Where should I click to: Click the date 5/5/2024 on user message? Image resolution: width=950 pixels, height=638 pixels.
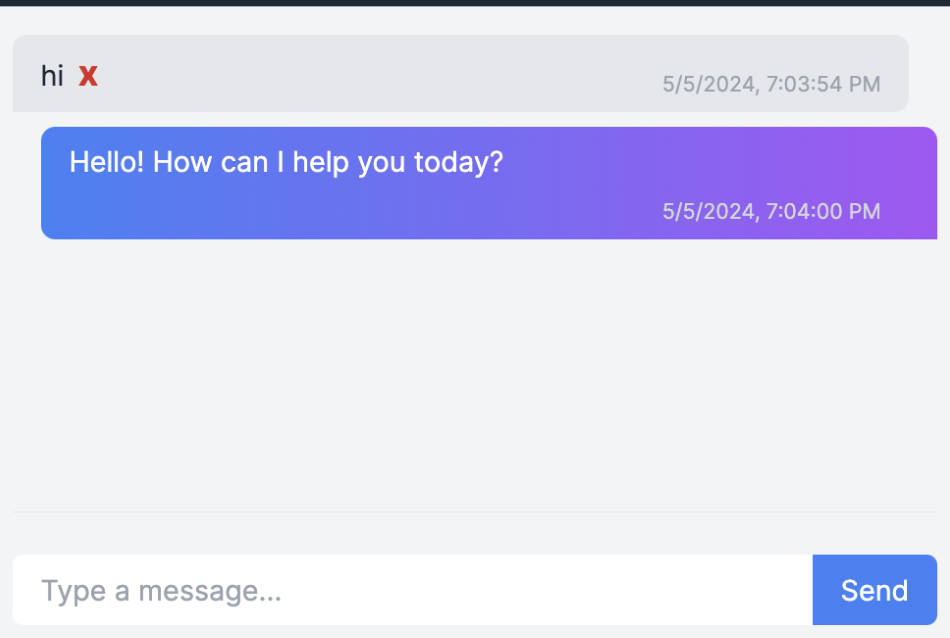pyautogui.click(x=708, y=84)
